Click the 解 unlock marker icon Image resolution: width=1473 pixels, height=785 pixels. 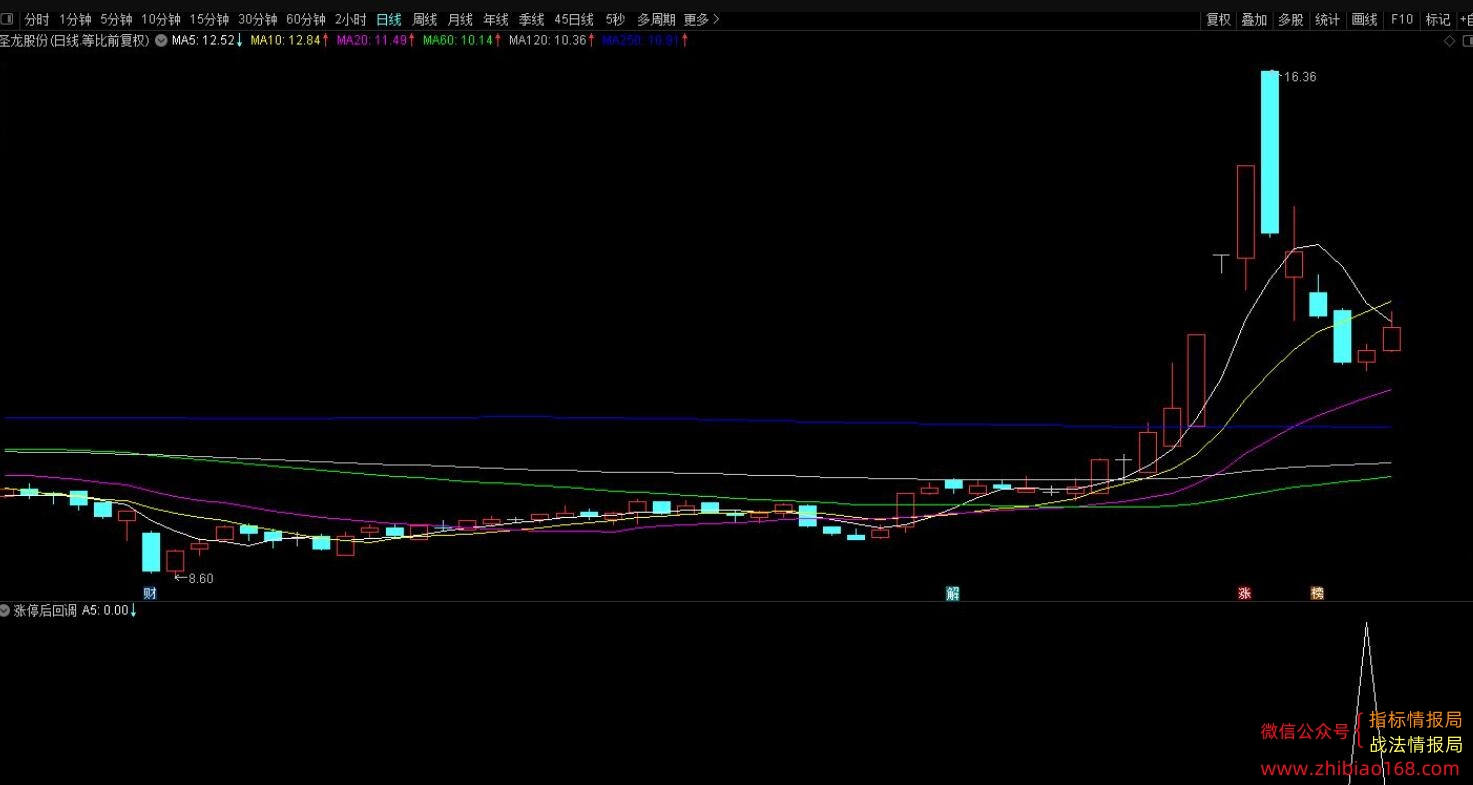(952, 593)
